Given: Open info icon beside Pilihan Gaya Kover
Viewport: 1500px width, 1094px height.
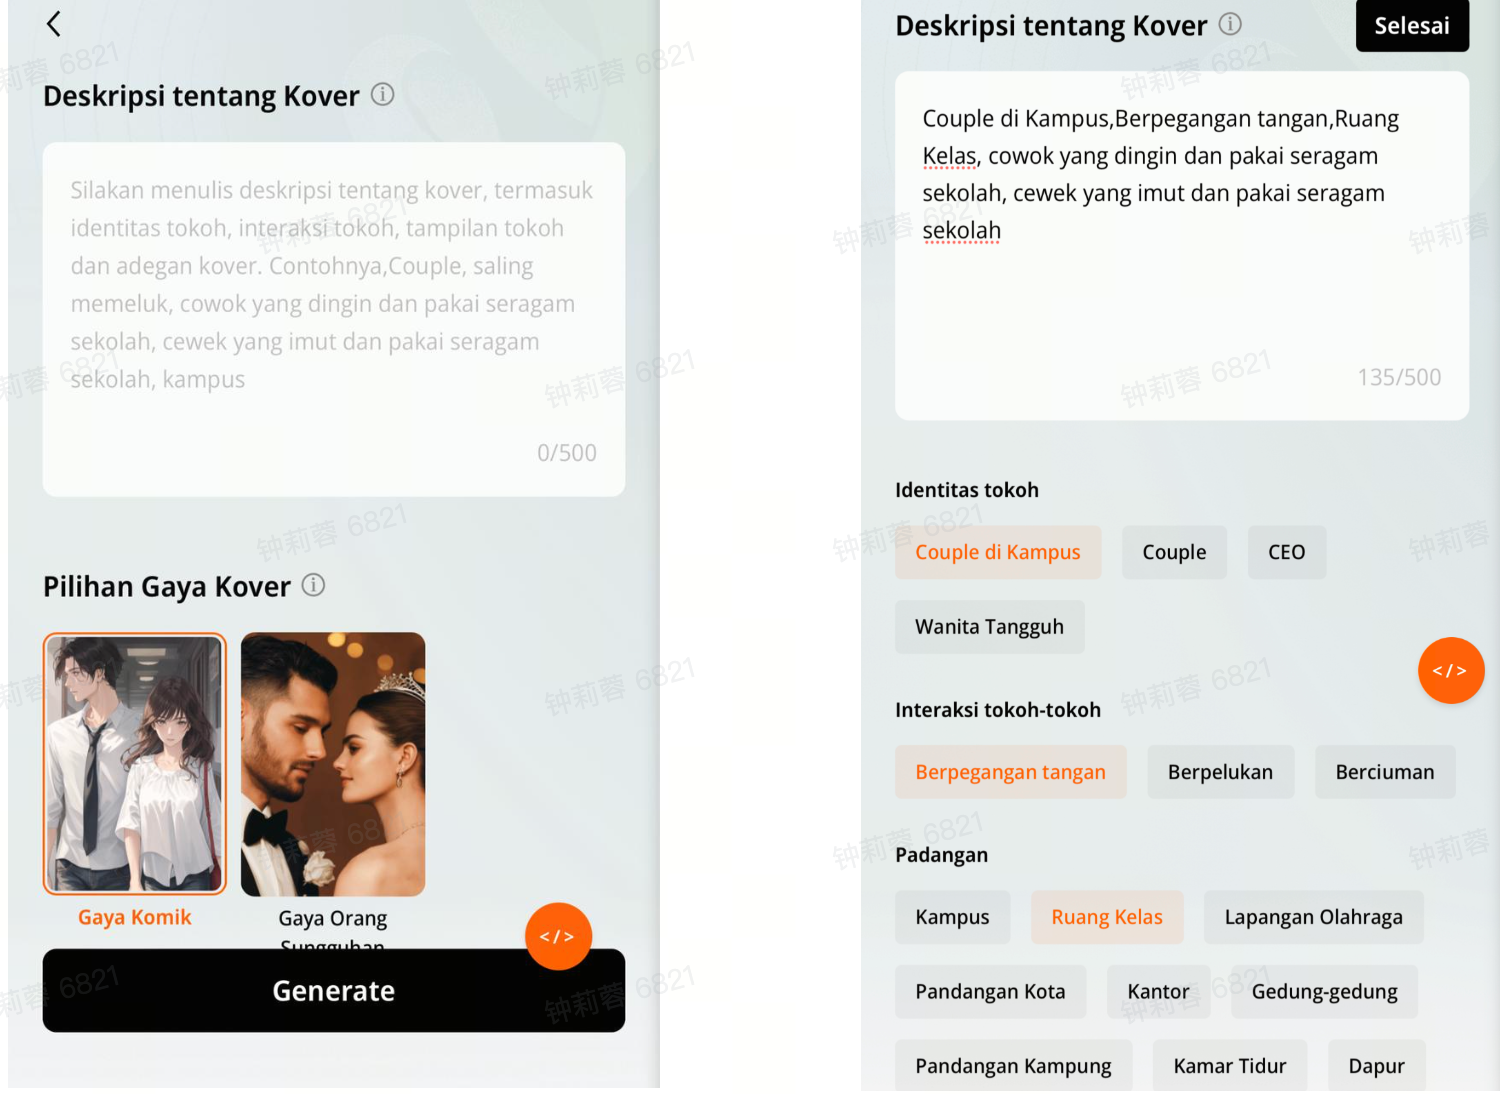Looking at the screenshot, I should (x=313, y=585).
